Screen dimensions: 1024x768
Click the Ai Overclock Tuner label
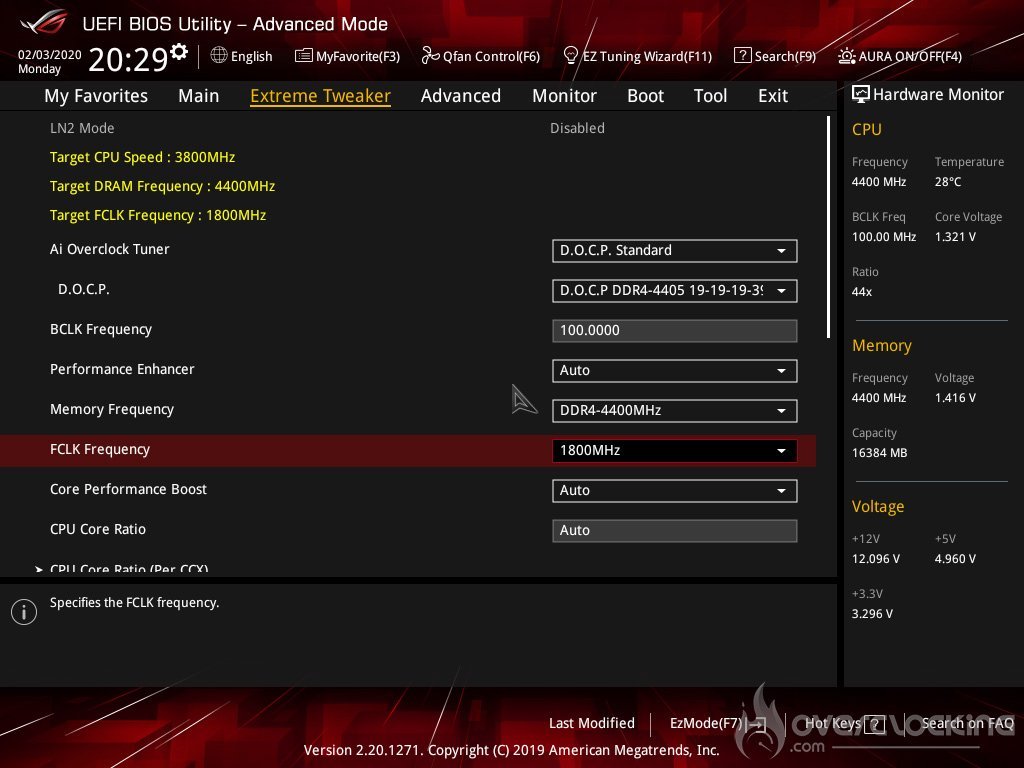coord(110,249)
